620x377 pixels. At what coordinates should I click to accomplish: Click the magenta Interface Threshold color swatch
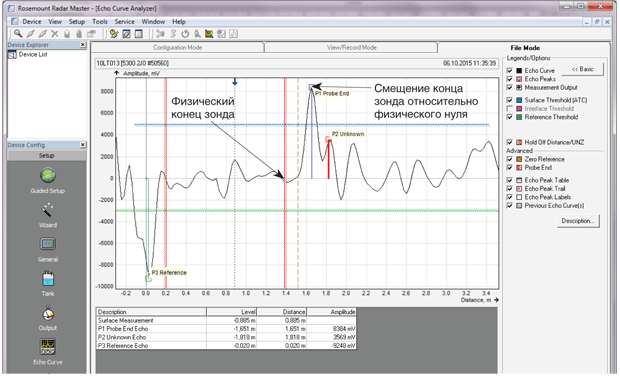click(519, 108)
